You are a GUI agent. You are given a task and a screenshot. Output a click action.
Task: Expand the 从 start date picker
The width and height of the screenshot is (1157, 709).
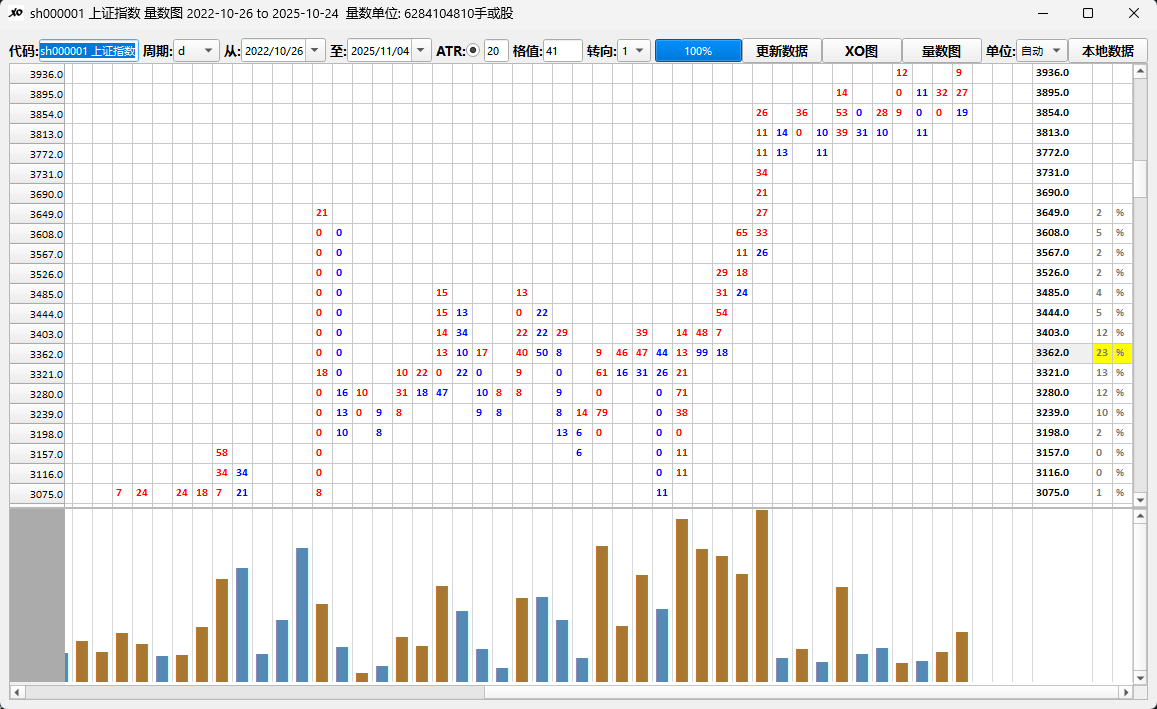tap(316, 51)
